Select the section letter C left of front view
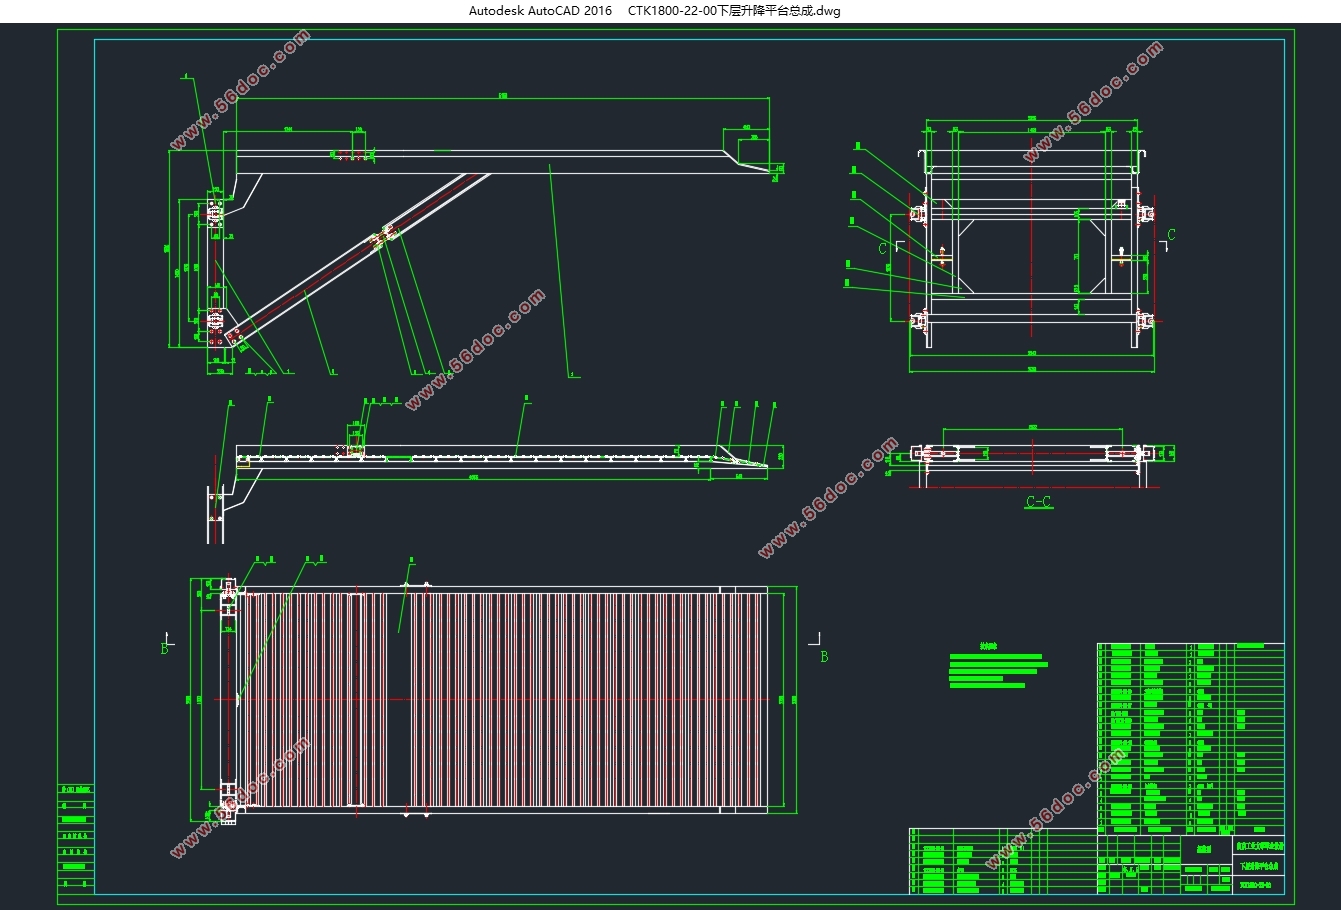 tap(882, 248)
